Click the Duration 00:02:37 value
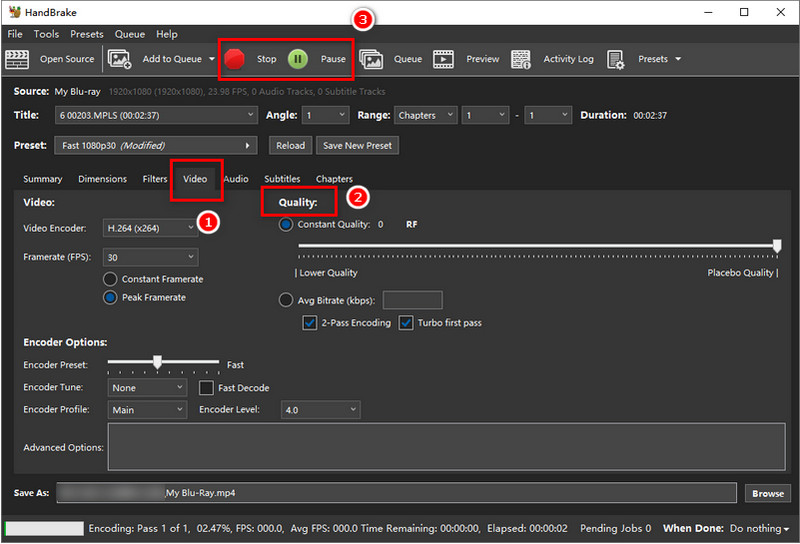 click(x=650, y=115)
